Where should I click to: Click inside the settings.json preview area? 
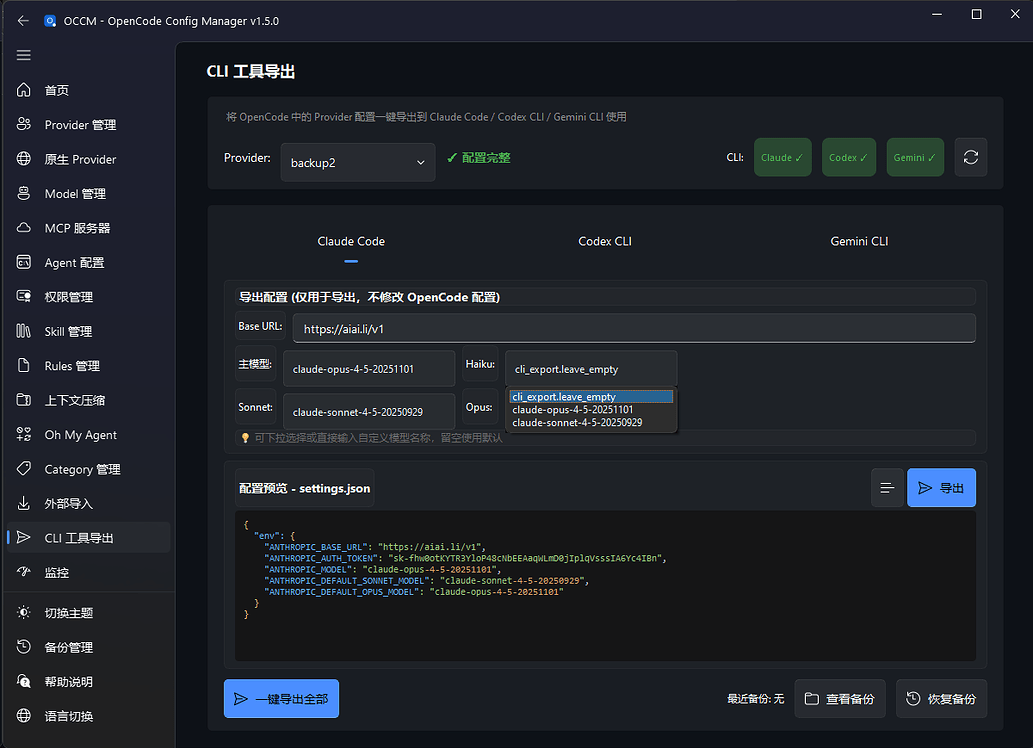point(605,585)
